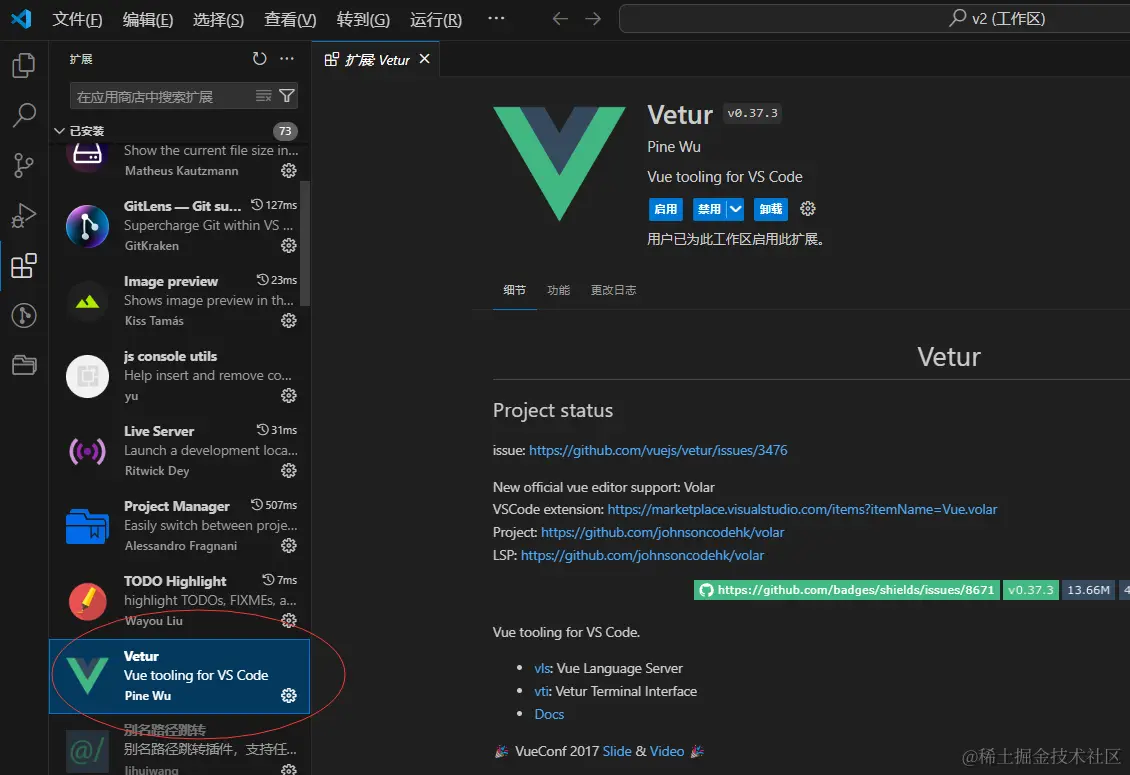This screenshot has height=775, width=1130.
Task: Click the 禁用 disable button
Action: pos(709,209)
